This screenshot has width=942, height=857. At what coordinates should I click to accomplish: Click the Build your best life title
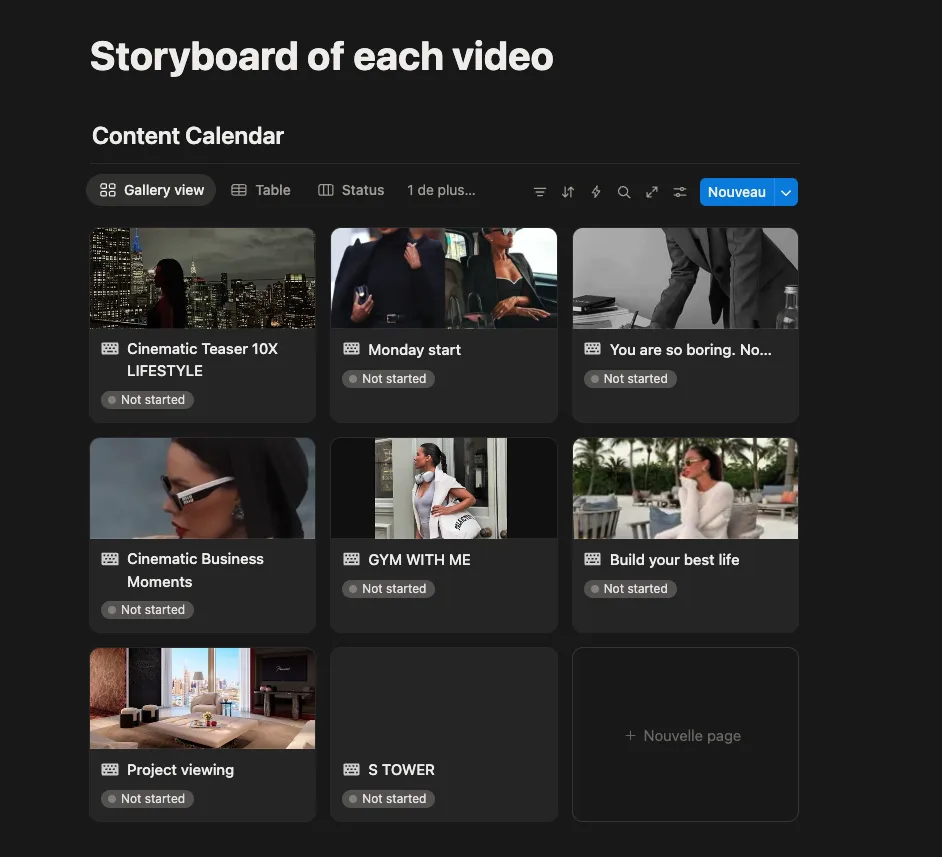click(x=674, y=560)
